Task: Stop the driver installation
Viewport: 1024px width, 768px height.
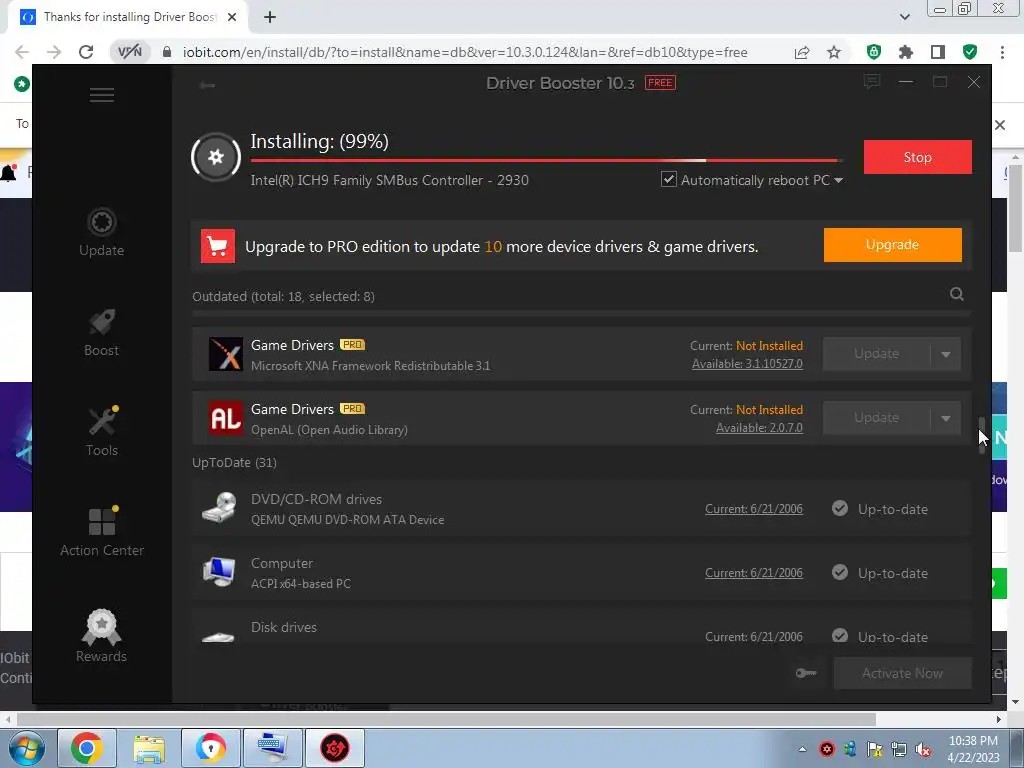Action: [918, 157]
